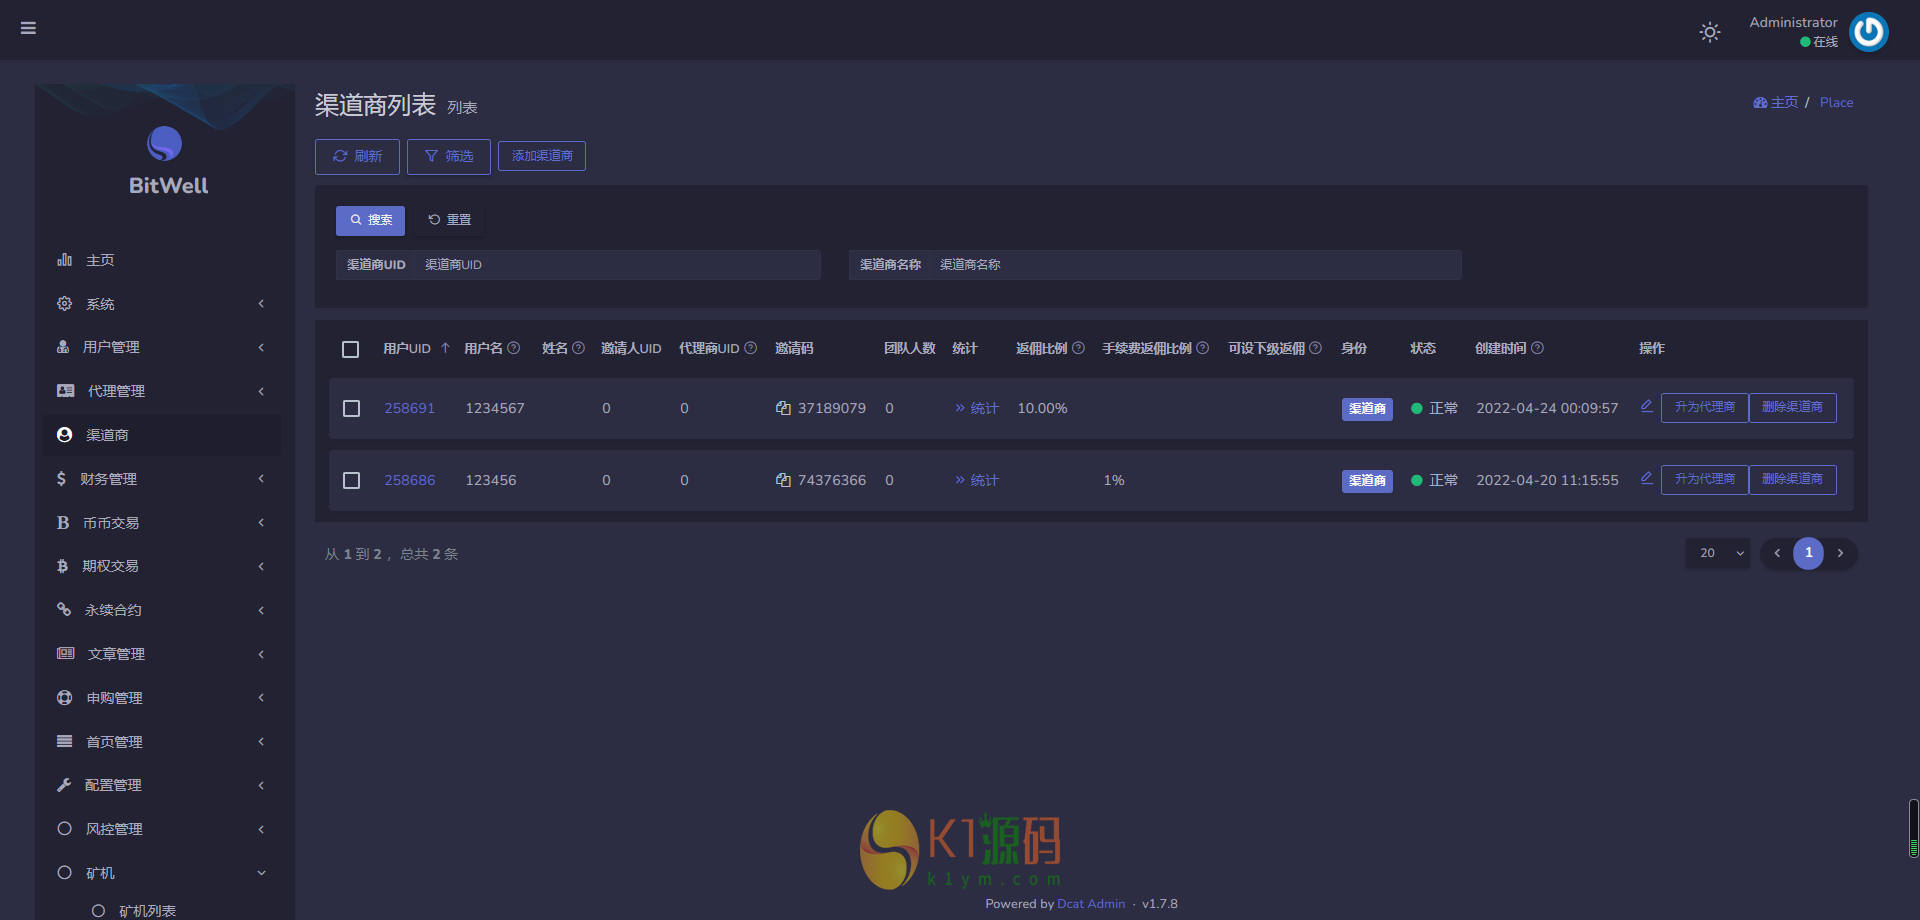The image size is (1920, 920).
Task: Switch the light/dark theme sun icon
Action: click(1710, 32)
